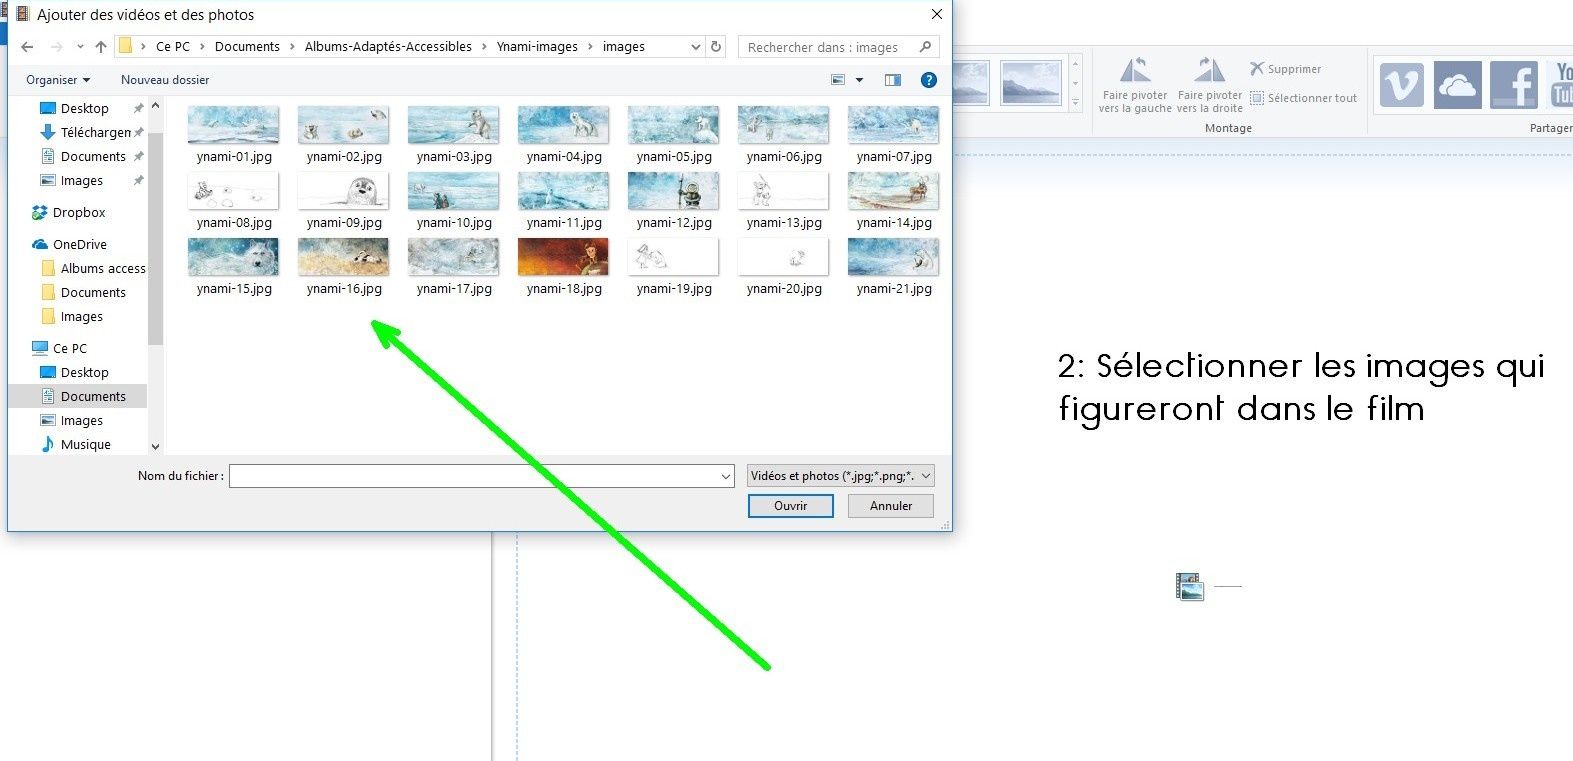The width and height of the screenshot is (1573, 761).
Task: Refresh the images folder view
Action: [716, 47]
